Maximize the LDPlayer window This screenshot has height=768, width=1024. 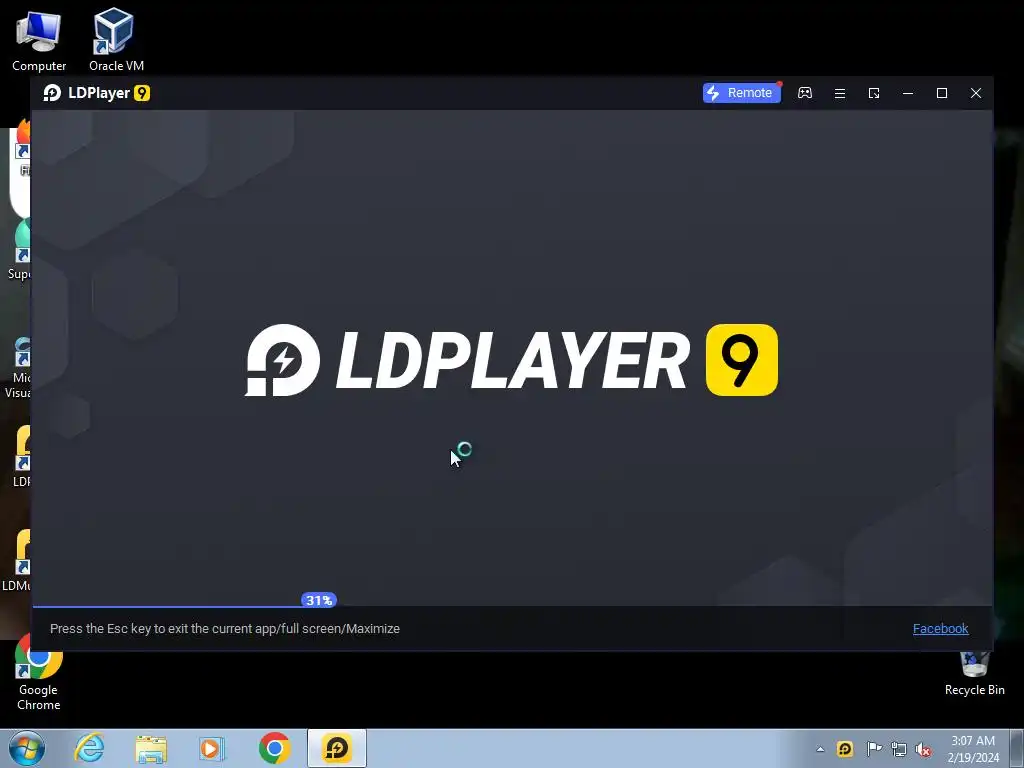coord(942,93)
